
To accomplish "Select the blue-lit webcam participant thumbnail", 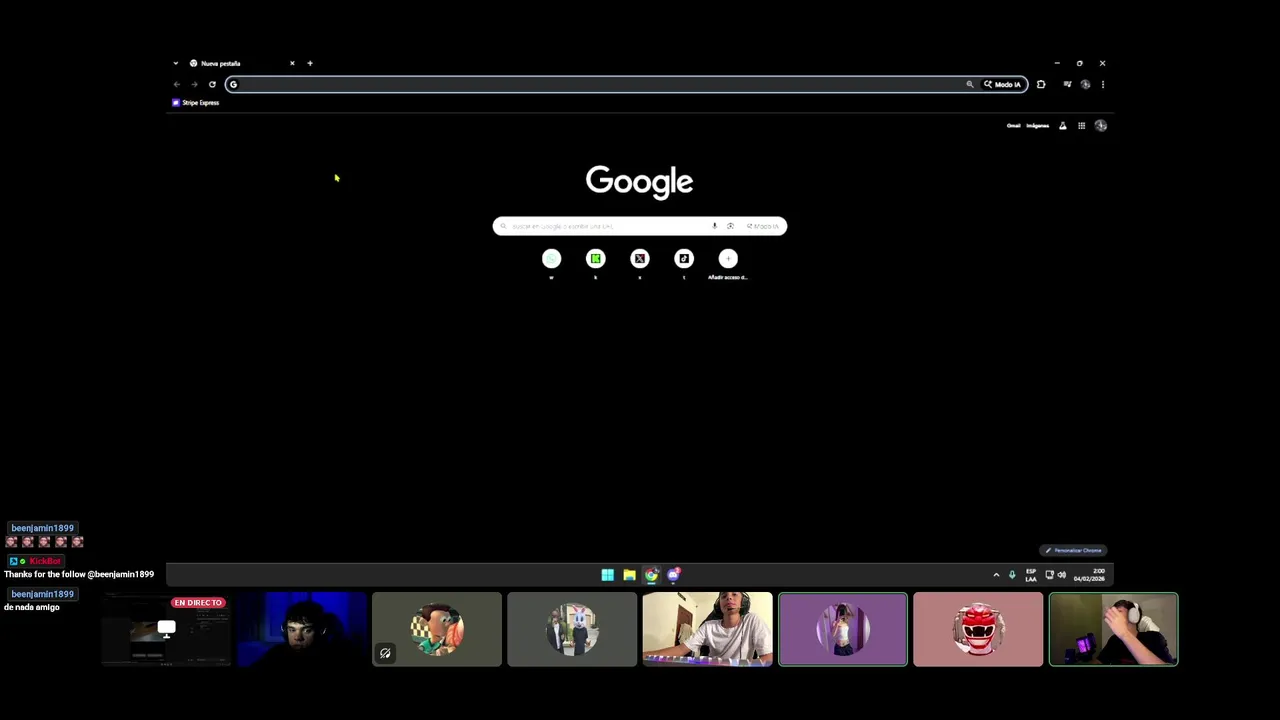I will [302, 629].
